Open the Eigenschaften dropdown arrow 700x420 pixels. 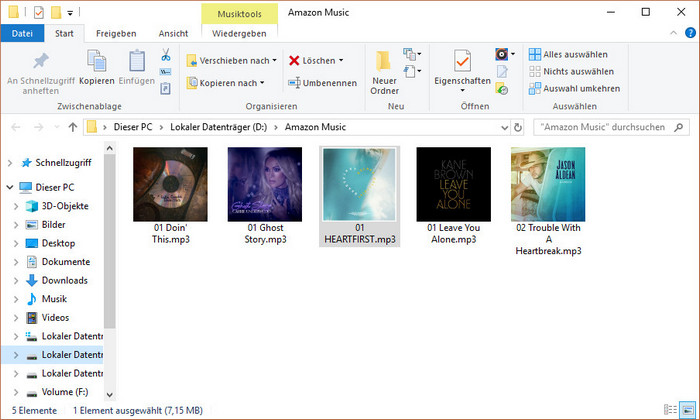(x=462, y=91)
